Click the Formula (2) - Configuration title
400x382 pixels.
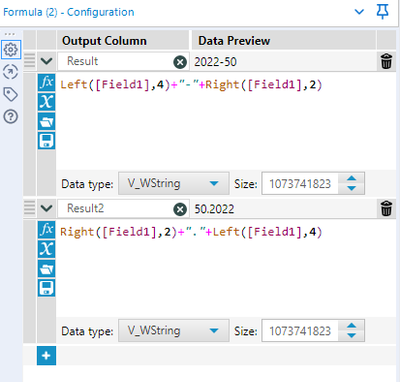tap(69, 12)
